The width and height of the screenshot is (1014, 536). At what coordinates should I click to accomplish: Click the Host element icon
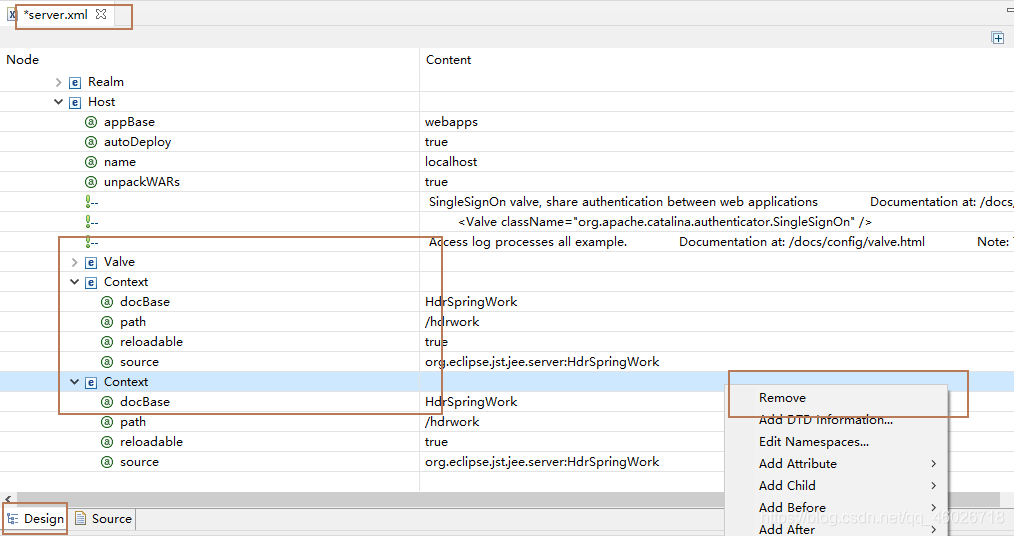click(x=75, y=102)
